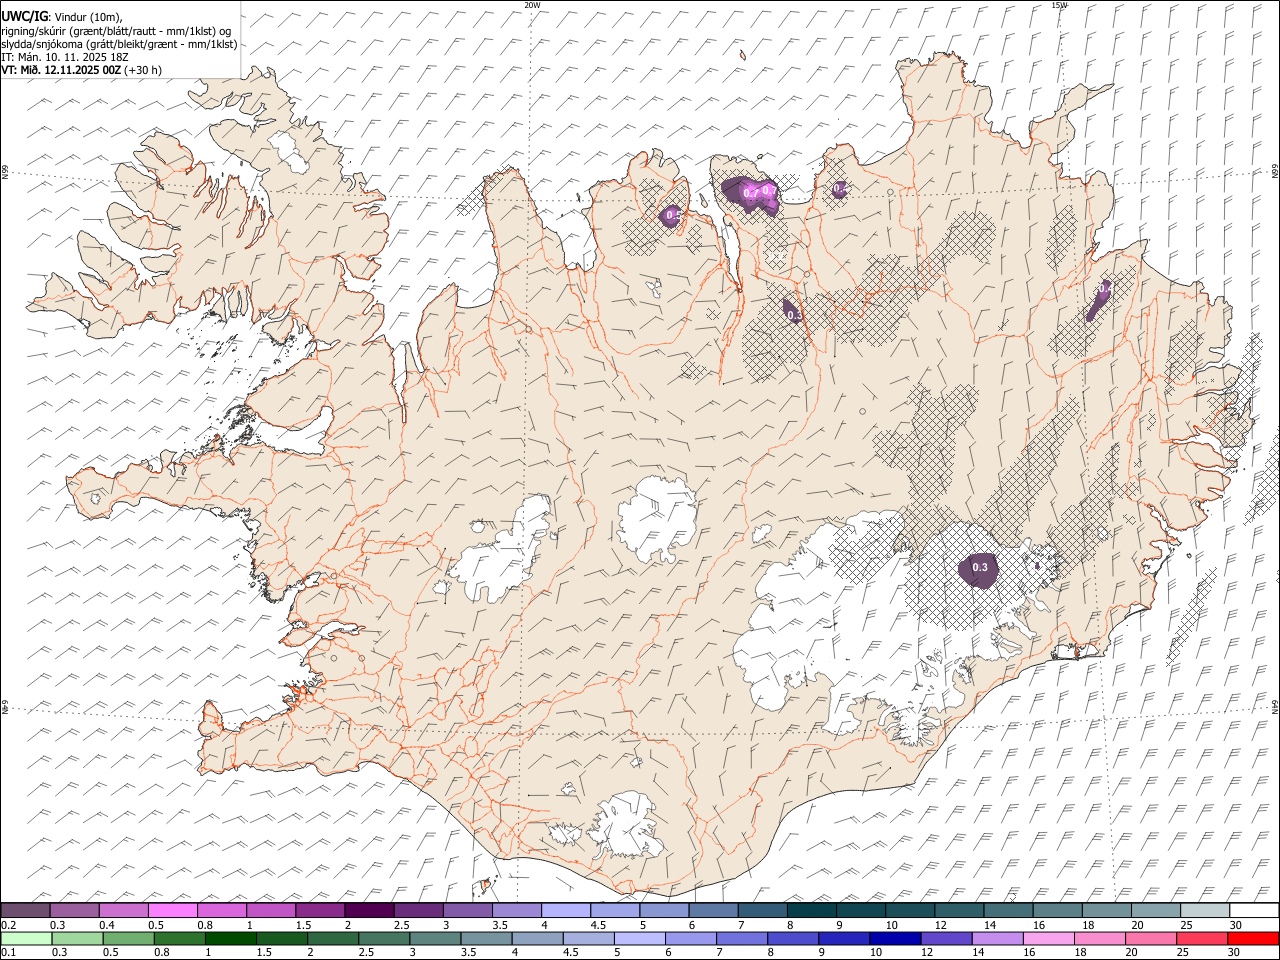Select the 0.2 dark mauve snow scale swatch
Screen dimensions: 1280x960
[x=25, y=910]
